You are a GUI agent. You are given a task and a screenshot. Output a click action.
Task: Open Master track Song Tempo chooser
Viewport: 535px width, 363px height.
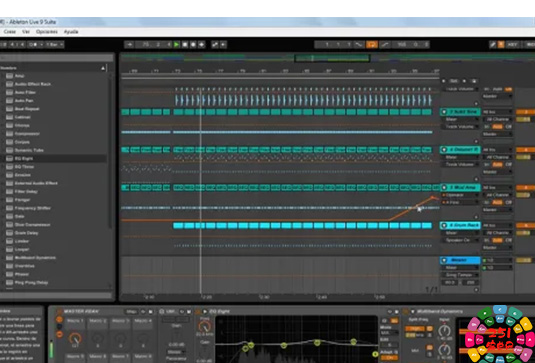click(461, 275)
